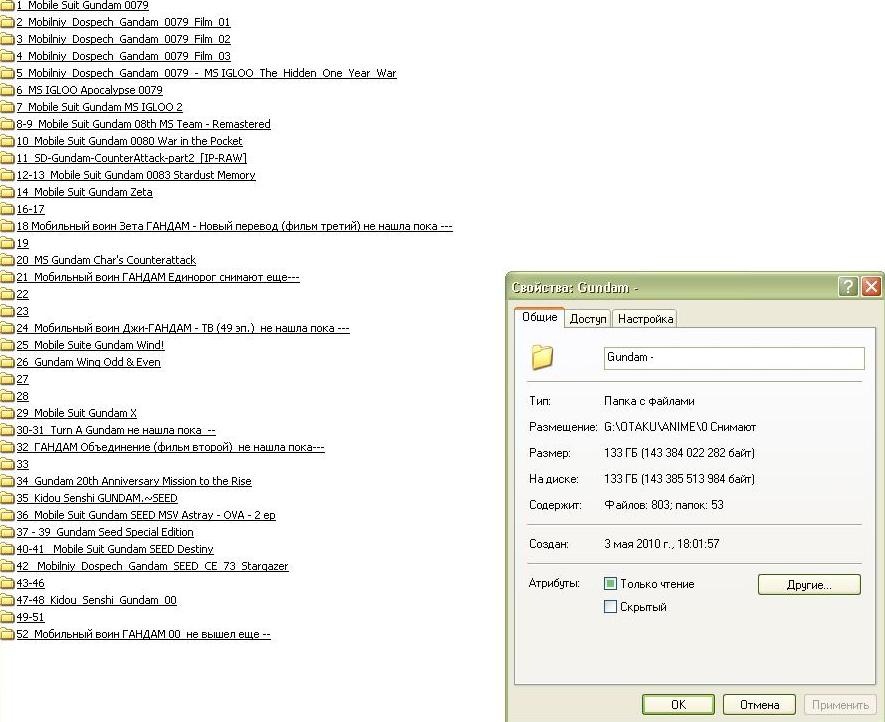
Task: Click folder icon beside '26 Gundam Wing Odd & Even'
Action: pyautogui.click(x=7, y=362)
